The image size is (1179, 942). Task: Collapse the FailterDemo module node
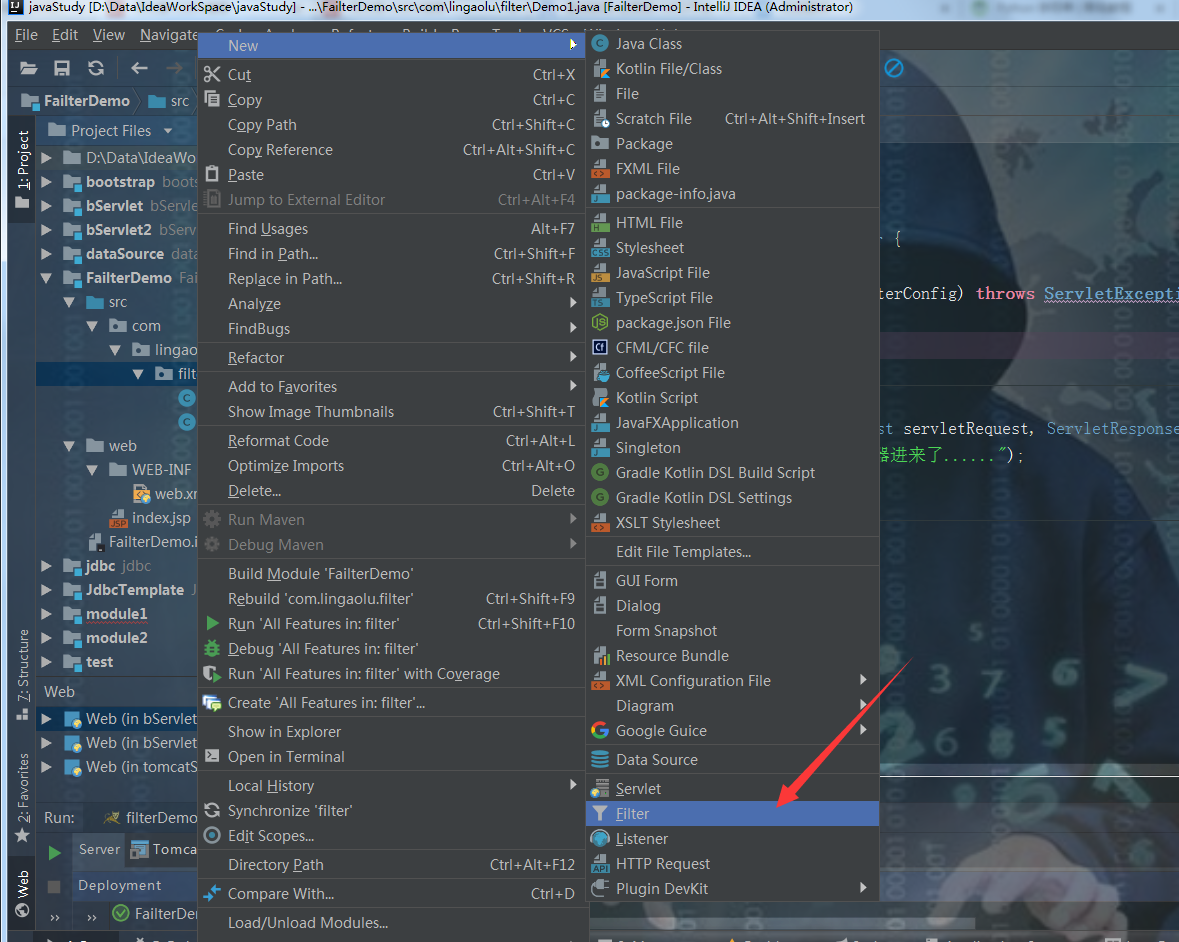[x=47, y=278]
